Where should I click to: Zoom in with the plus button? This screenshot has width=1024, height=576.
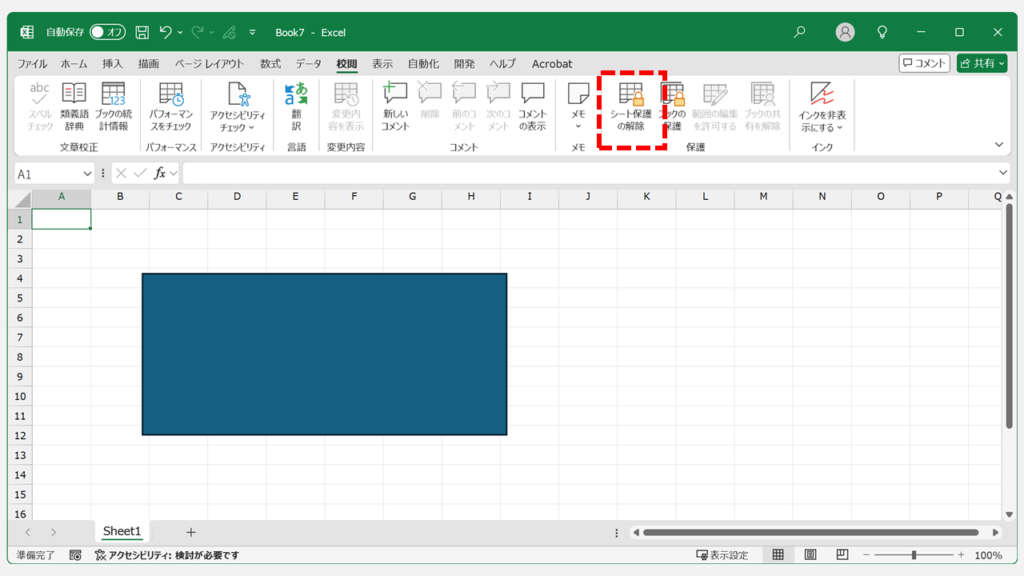[961, 554]
